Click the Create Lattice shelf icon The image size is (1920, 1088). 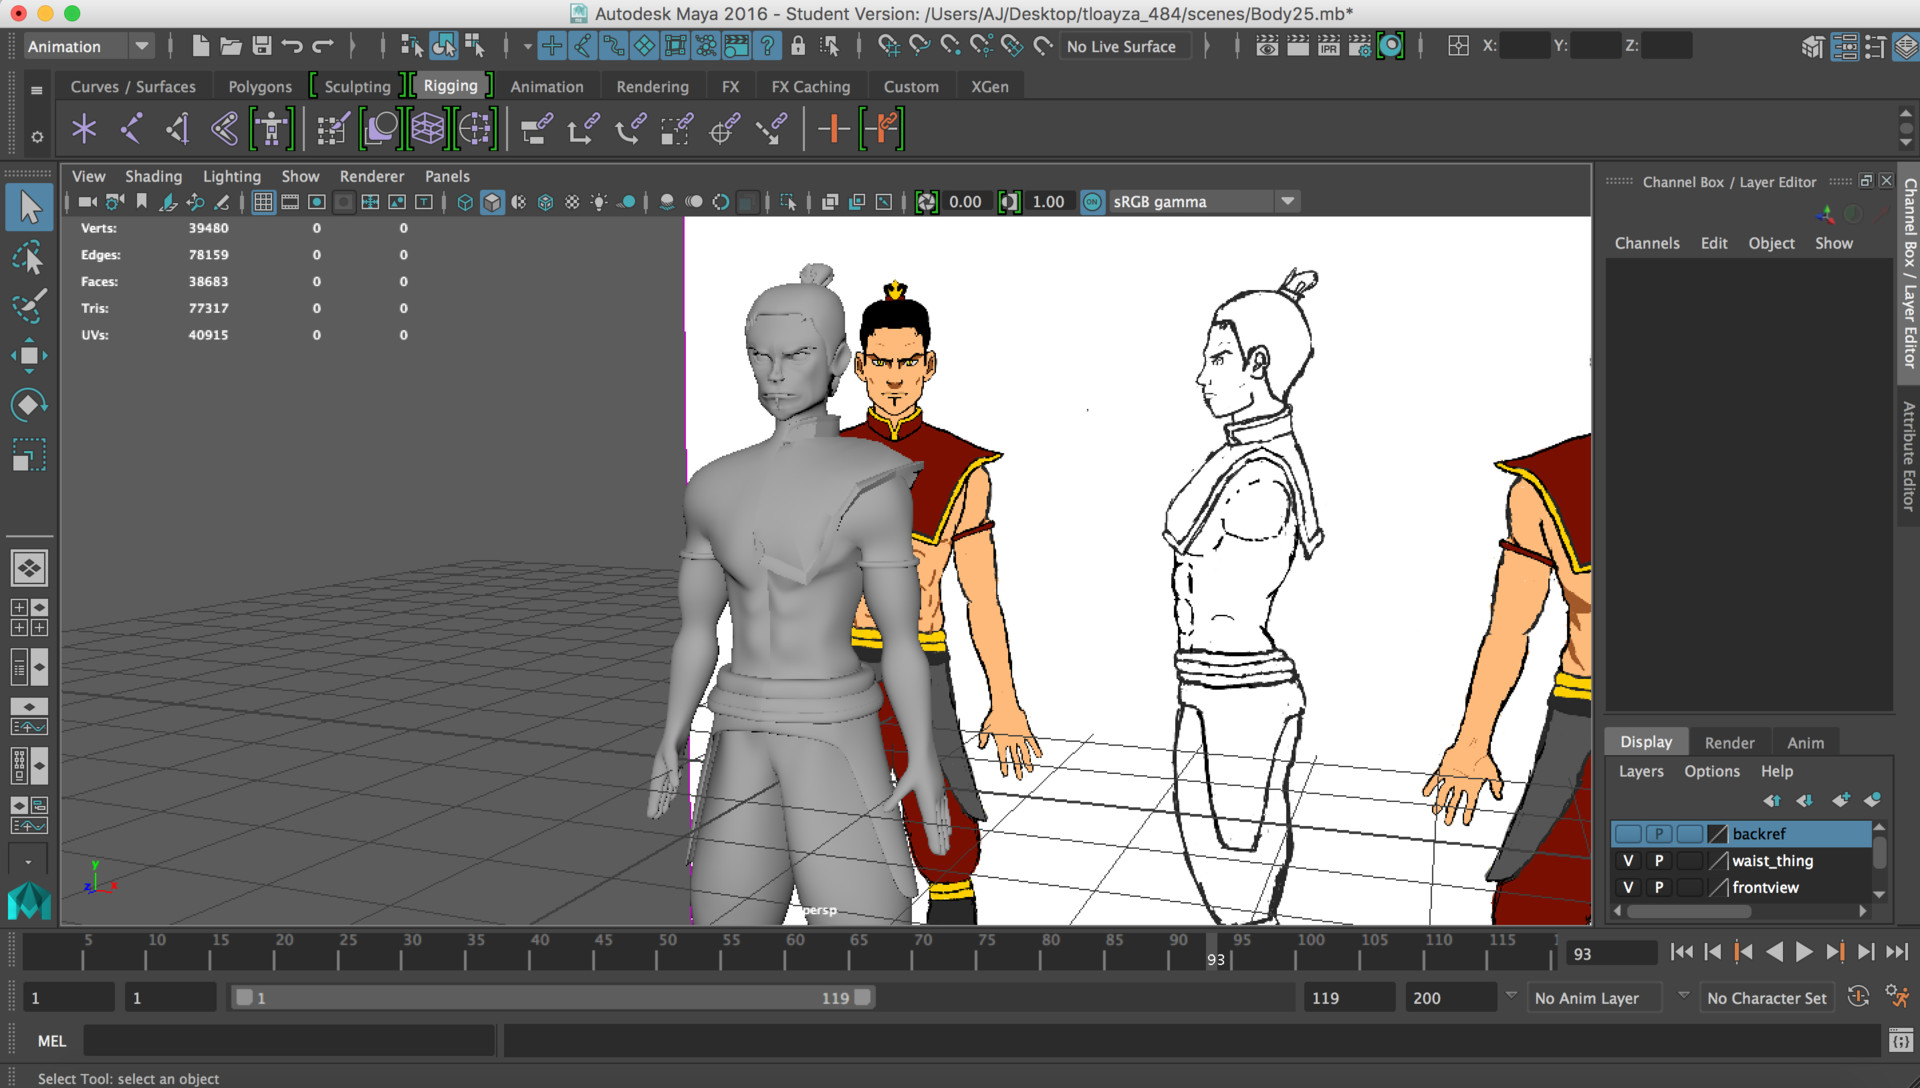coord(428,129)
